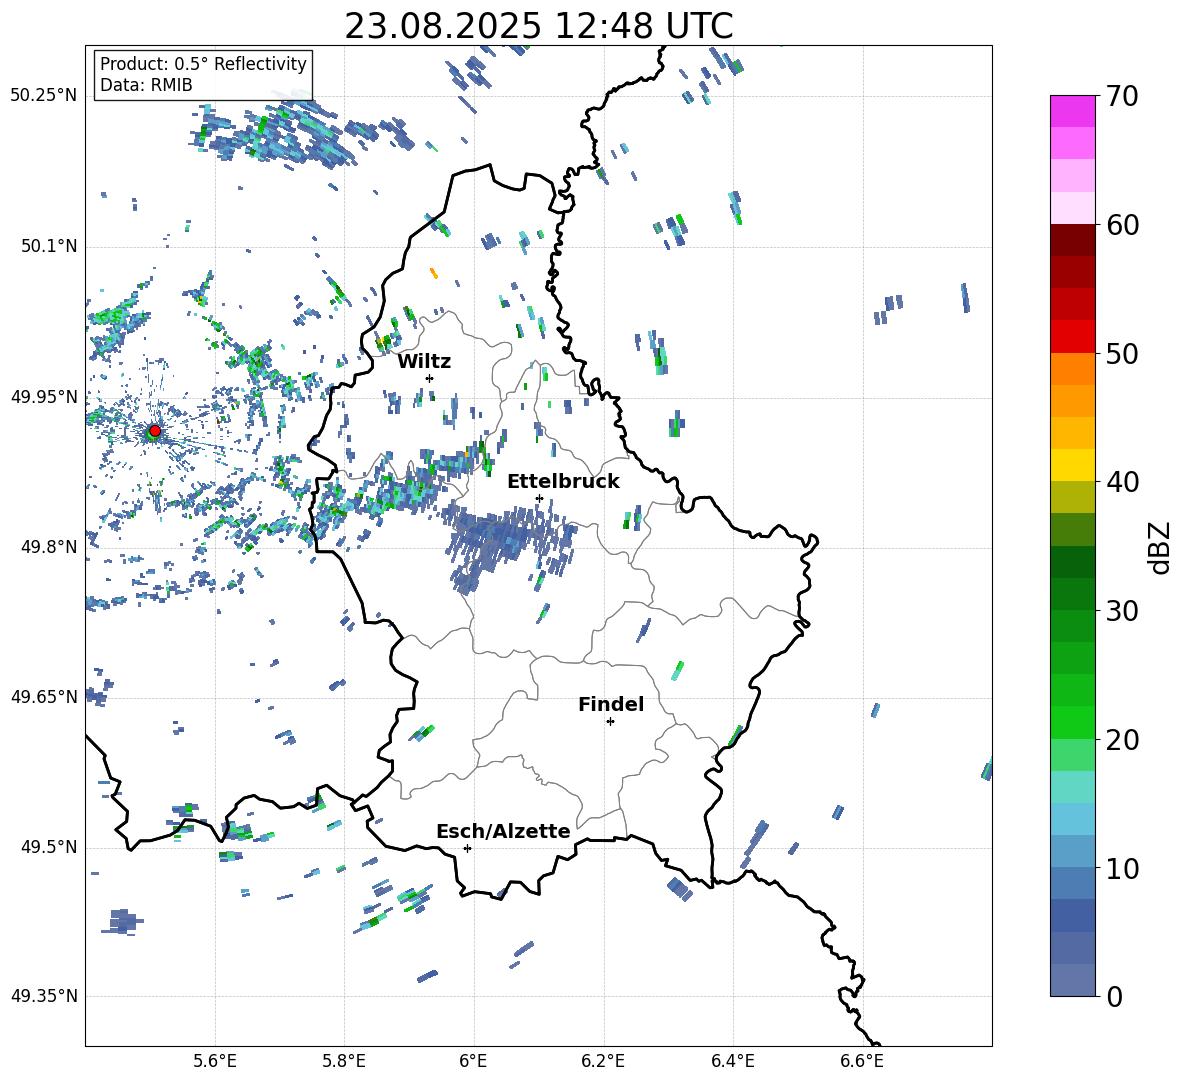Click the longitude label 6°E
The height and width of the screenshot is (1081, 1184).
click(x=473, y=1061)
